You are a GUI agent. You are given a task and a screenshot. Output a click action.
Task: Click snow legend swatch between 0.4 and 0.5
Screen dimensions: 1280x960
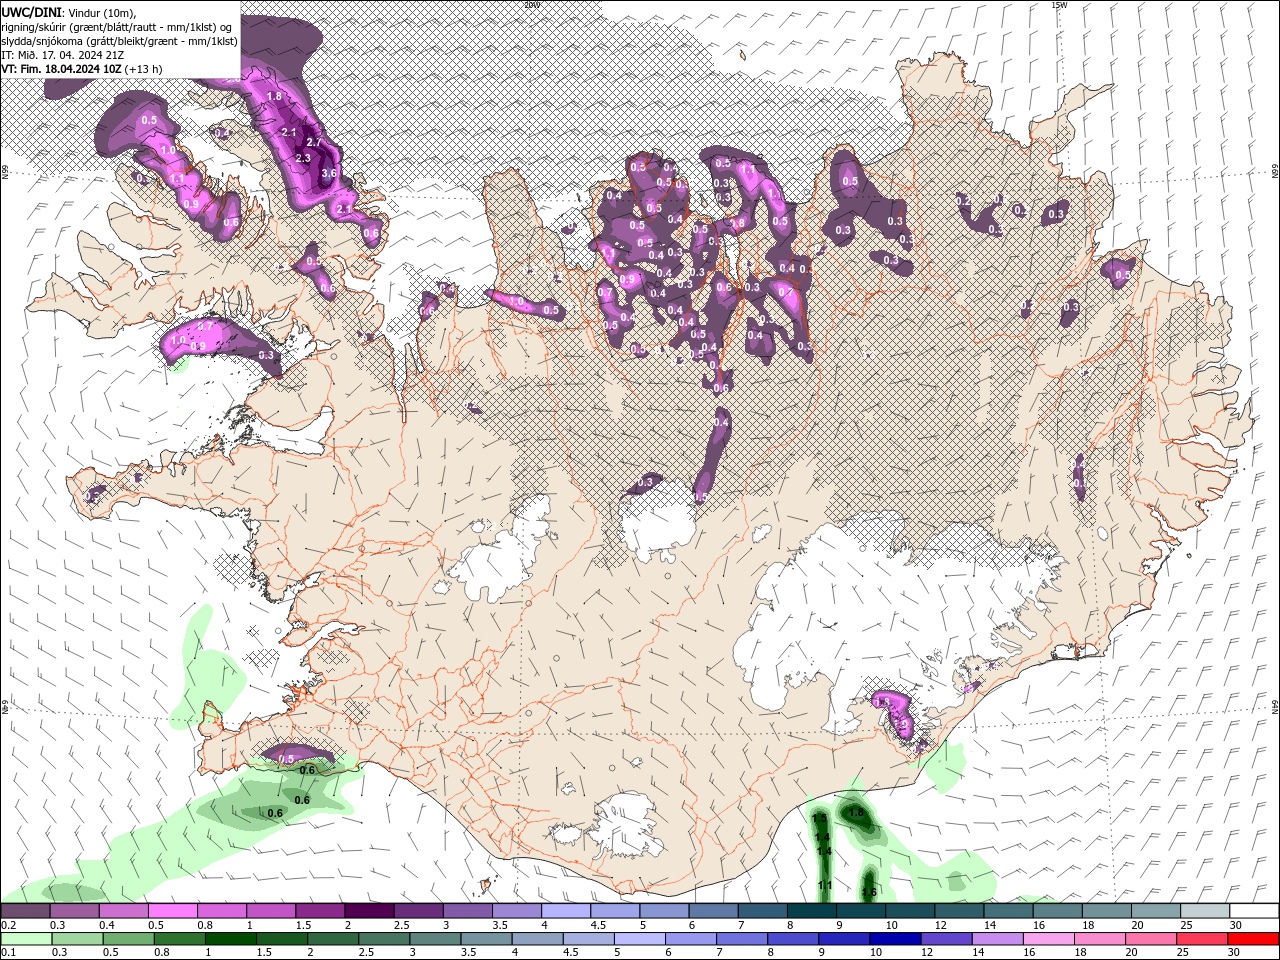[123, 910]
